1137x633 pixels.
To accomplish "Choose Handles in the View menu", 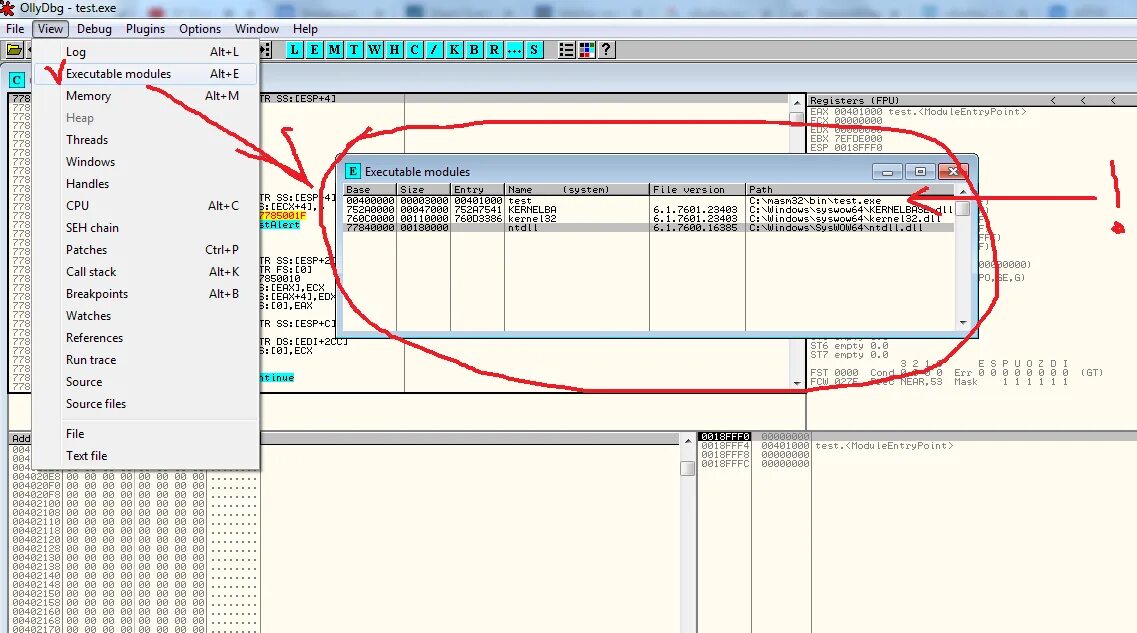I will pos(146,183).
